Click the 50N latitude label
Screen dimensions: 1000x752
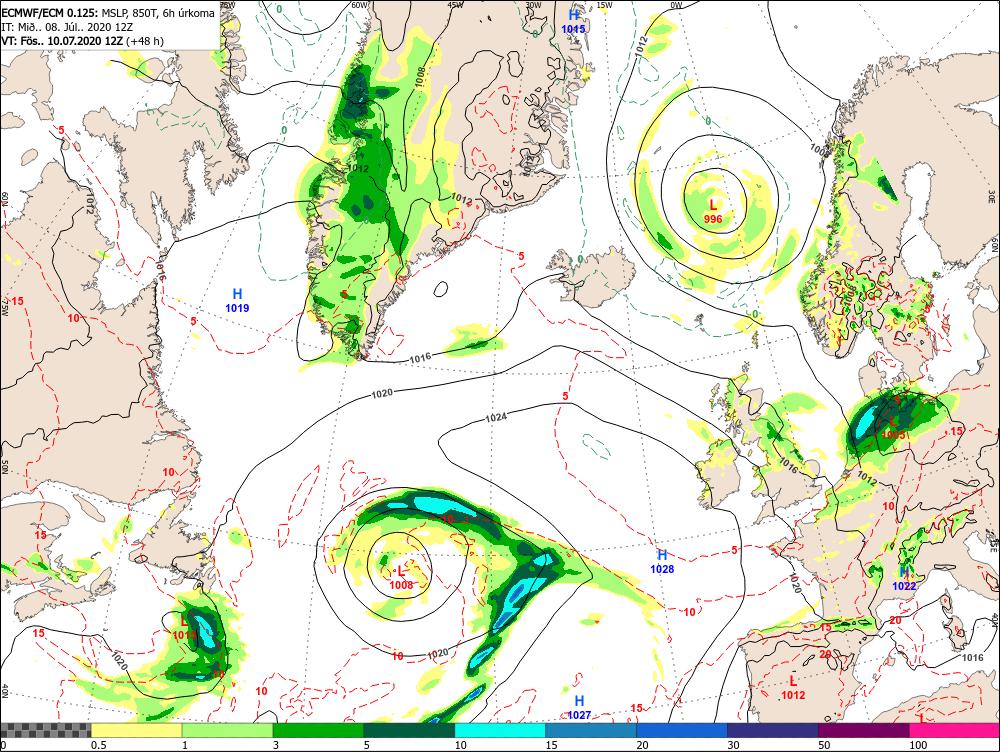coord(4,467)
